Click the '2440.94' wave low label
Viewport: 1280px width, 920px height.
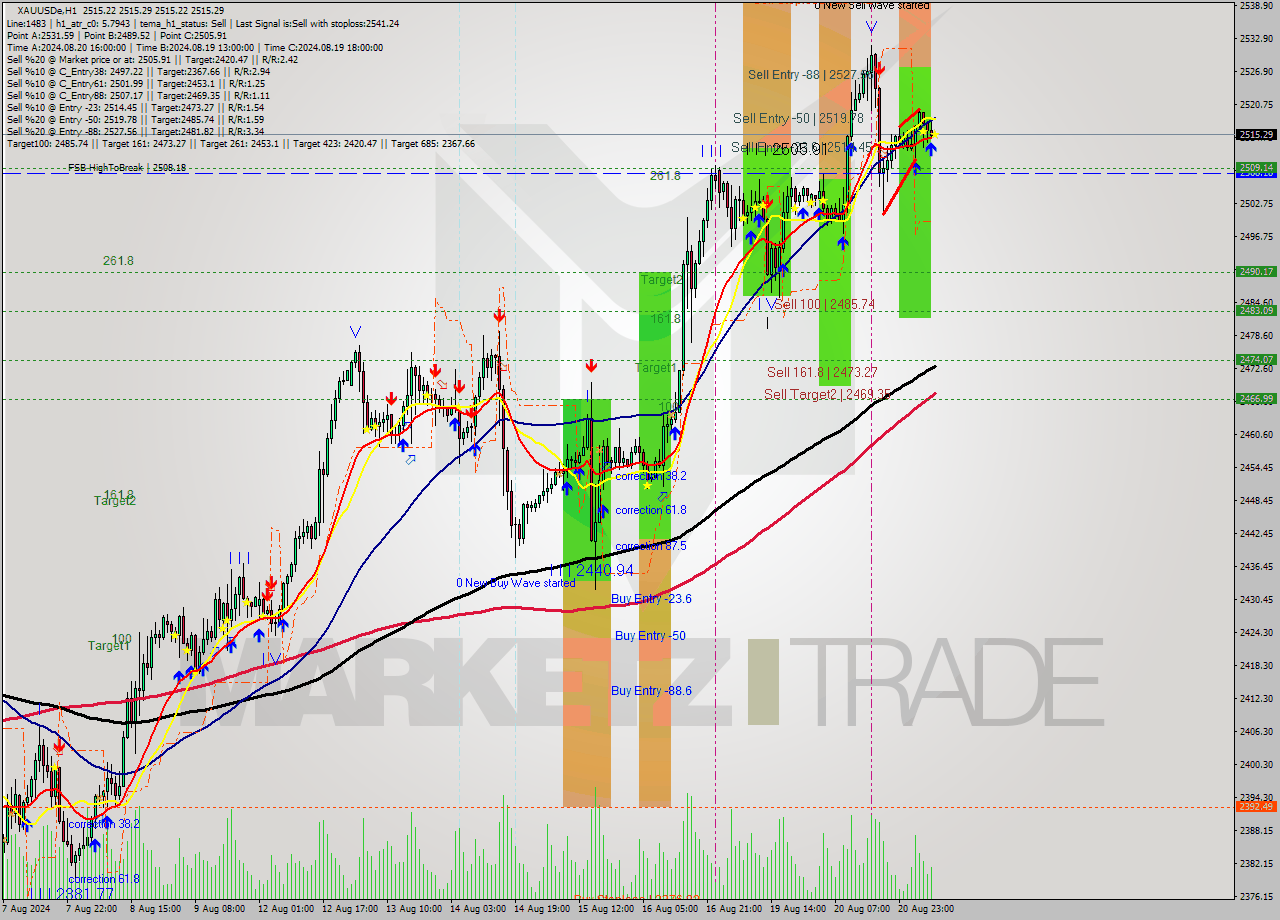(604, 571)
